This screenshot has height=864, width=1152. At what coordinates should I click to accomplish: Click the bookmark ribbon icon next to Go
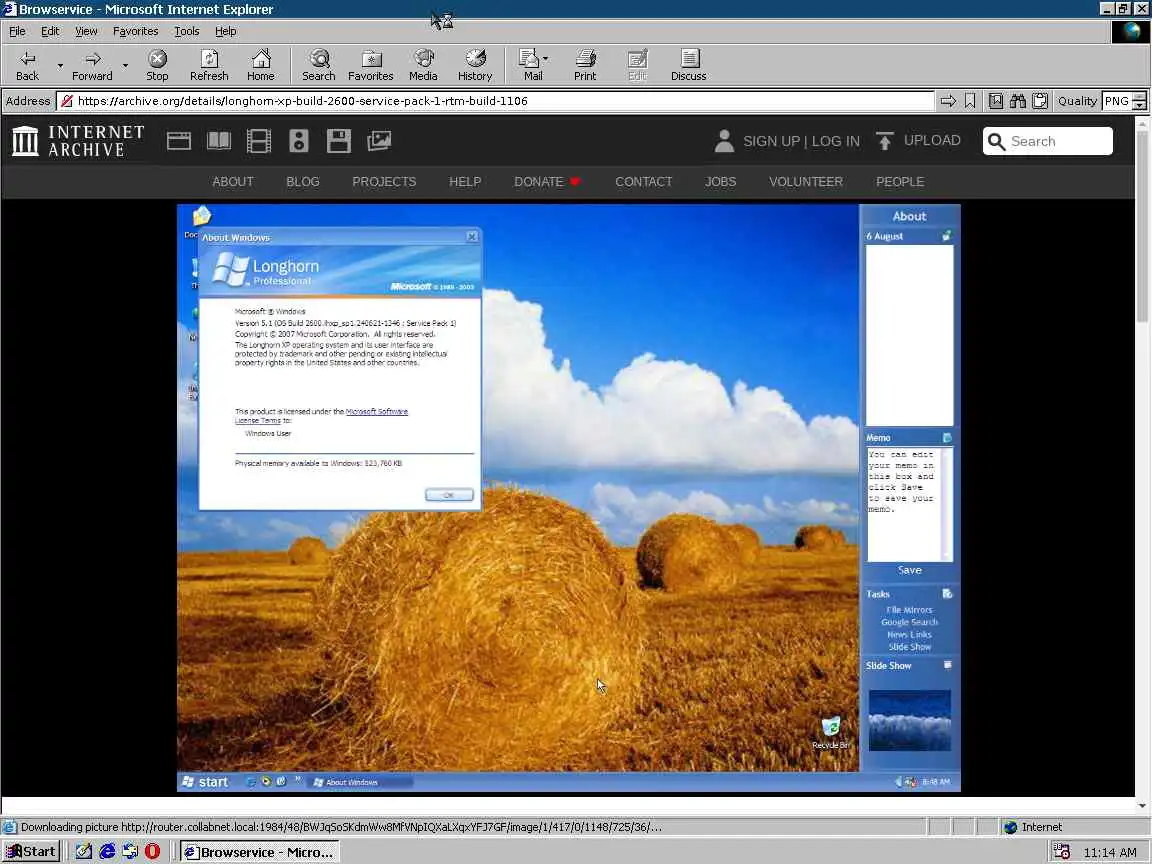(x=970, y=101)
